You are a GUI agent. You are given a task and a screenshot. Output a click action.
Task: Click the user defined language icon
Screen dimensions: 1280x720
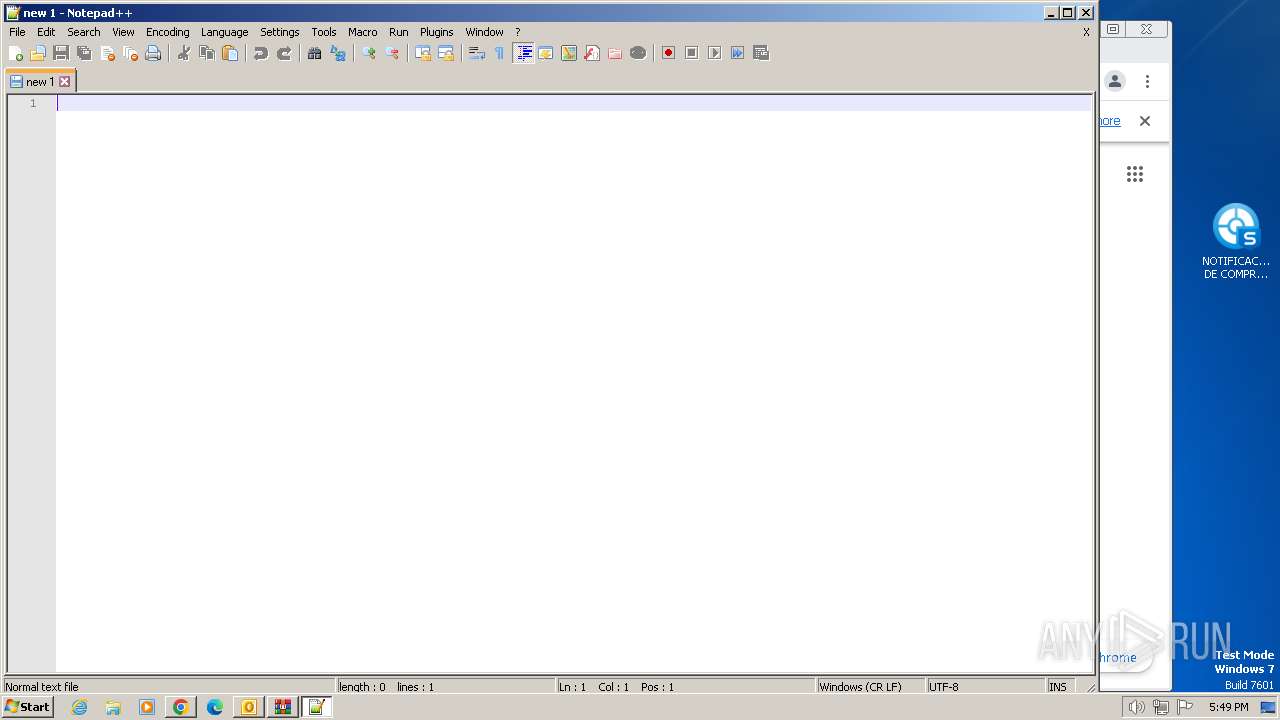pyautogui.click(x=546, y=53)
